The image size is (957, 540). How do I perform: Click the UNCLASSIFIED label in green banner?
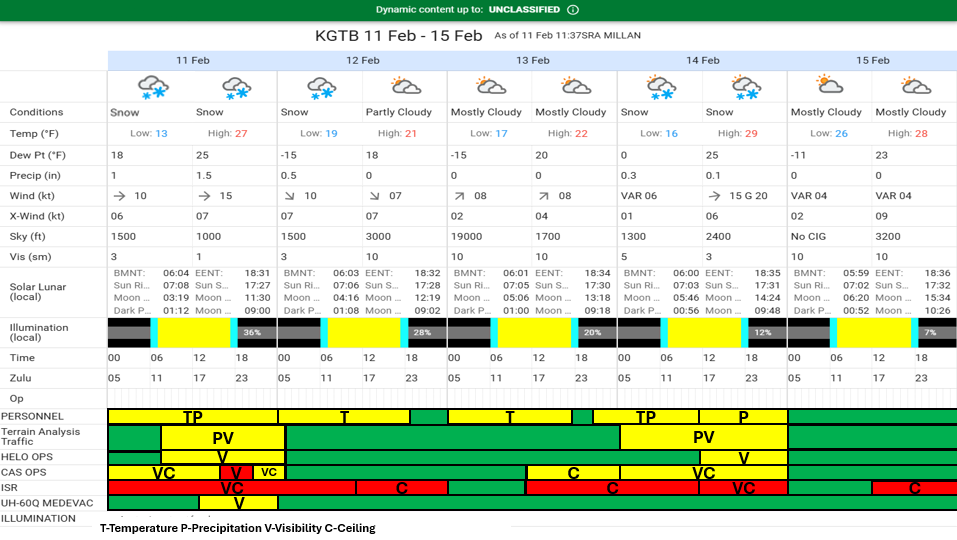pos(525,9)
